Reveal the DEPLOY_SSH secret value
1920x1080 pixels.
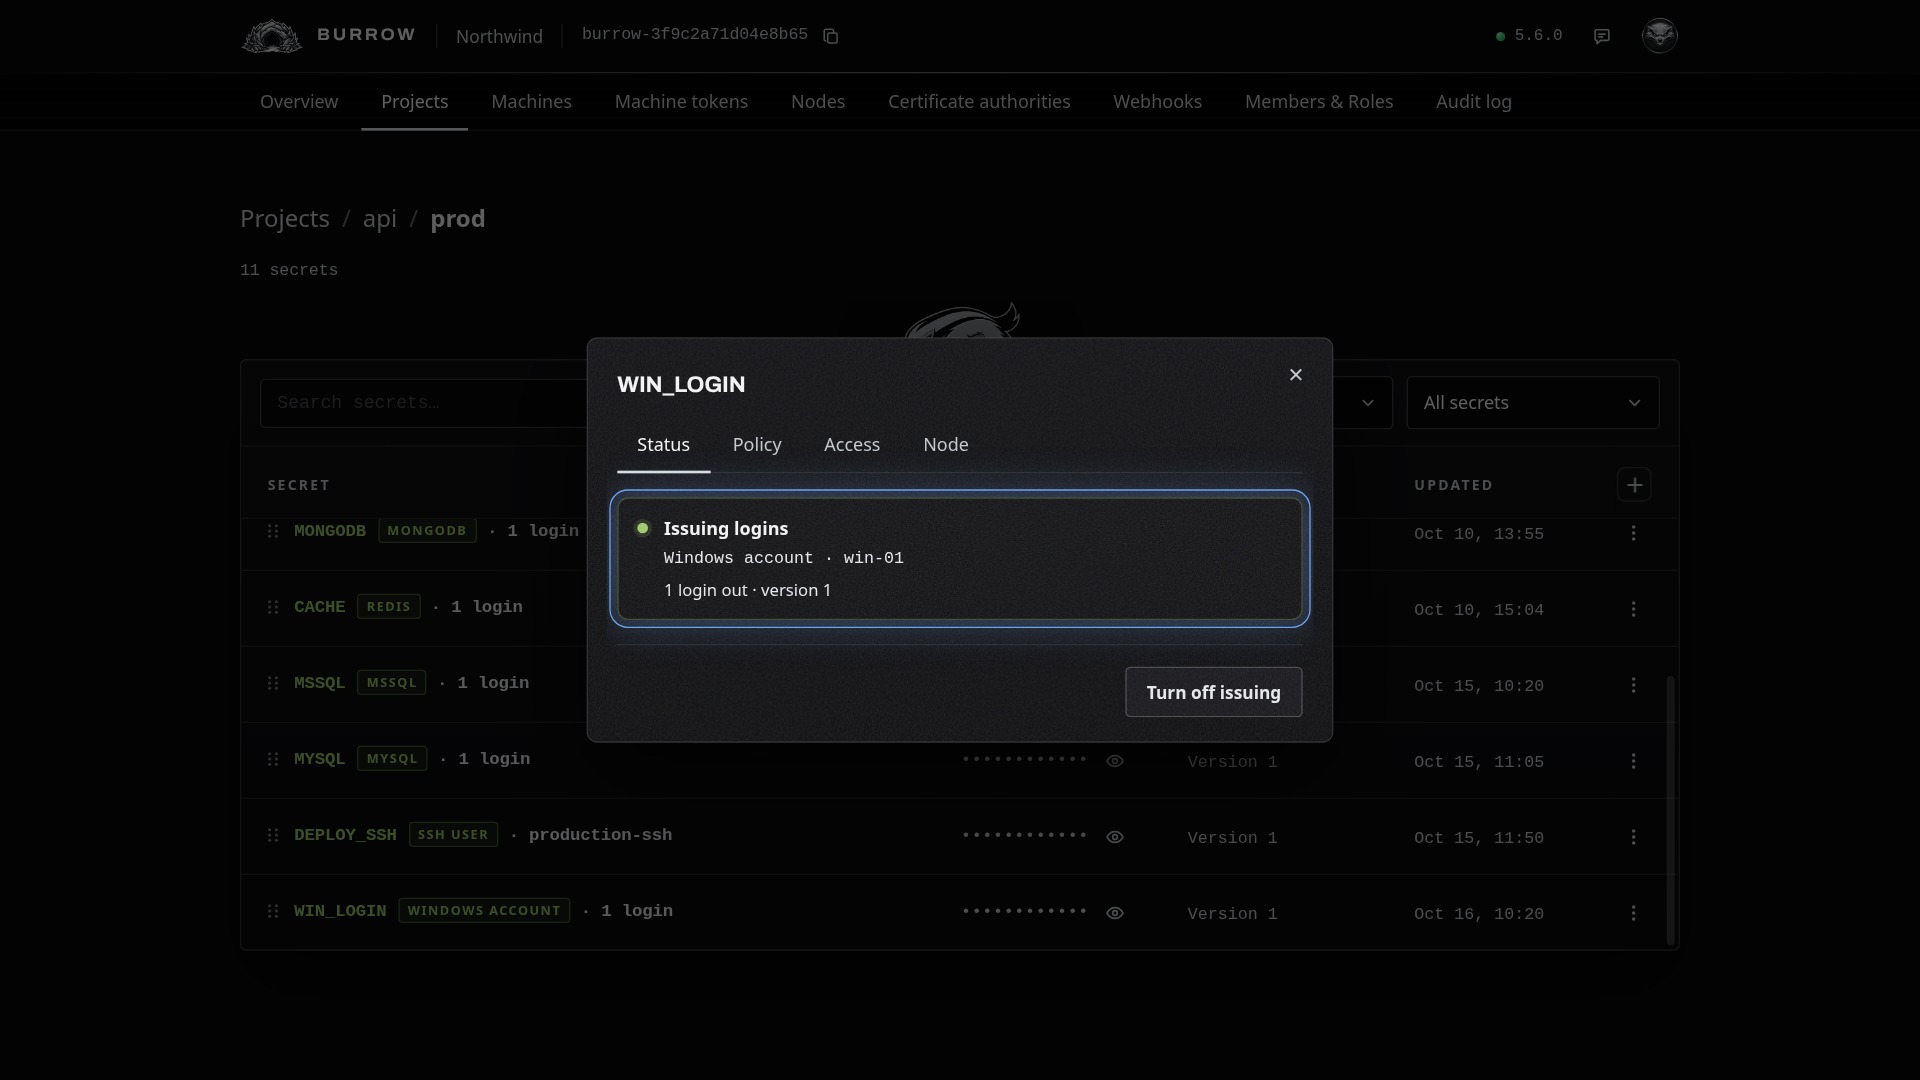click(x=1115, y=837)
